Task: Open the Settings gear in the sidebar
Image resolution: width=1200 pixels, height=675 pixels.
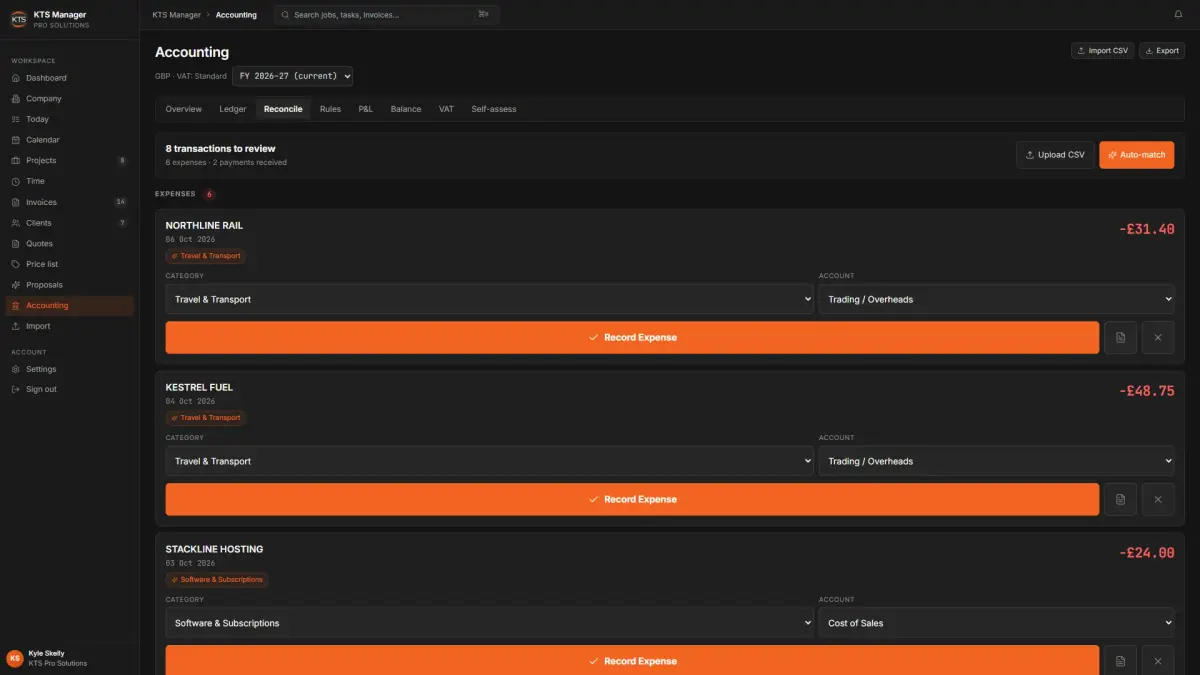Action: pos(16,369)
